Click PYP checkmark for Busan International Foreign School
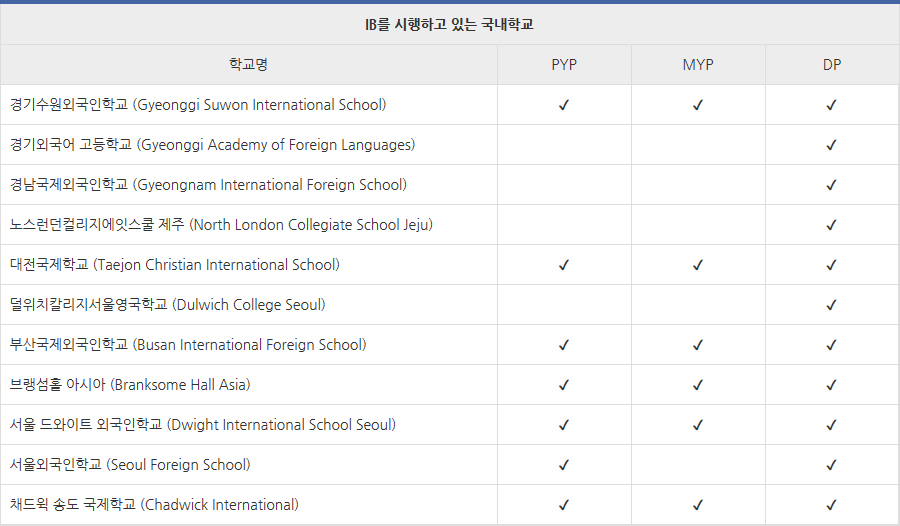The width and height of the screenshot is (900, 526). click(x=564, y=345)
